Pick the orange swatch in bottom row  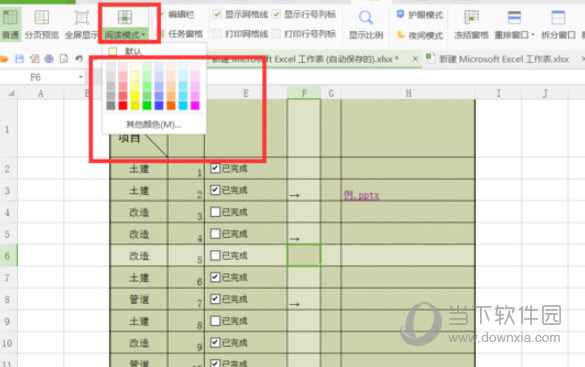coord(171,106)
